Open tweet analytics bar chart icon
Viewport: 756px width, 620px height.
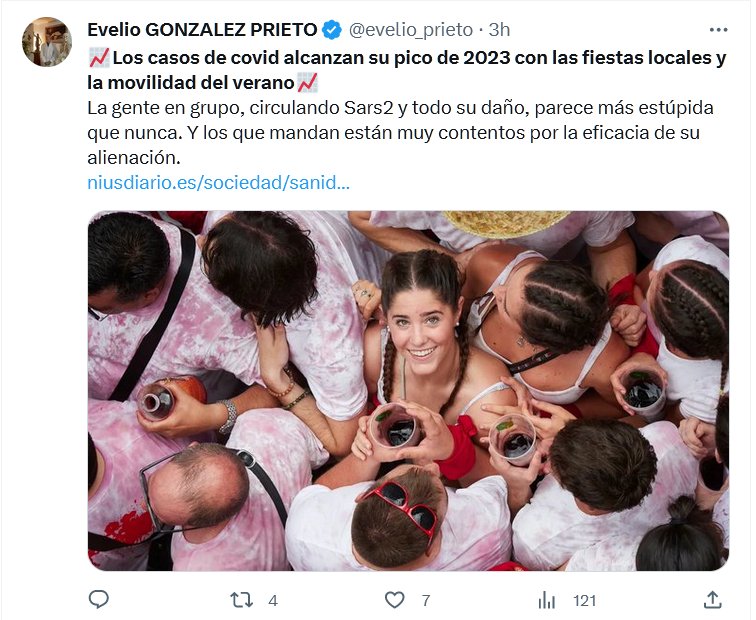click(547, 601)
